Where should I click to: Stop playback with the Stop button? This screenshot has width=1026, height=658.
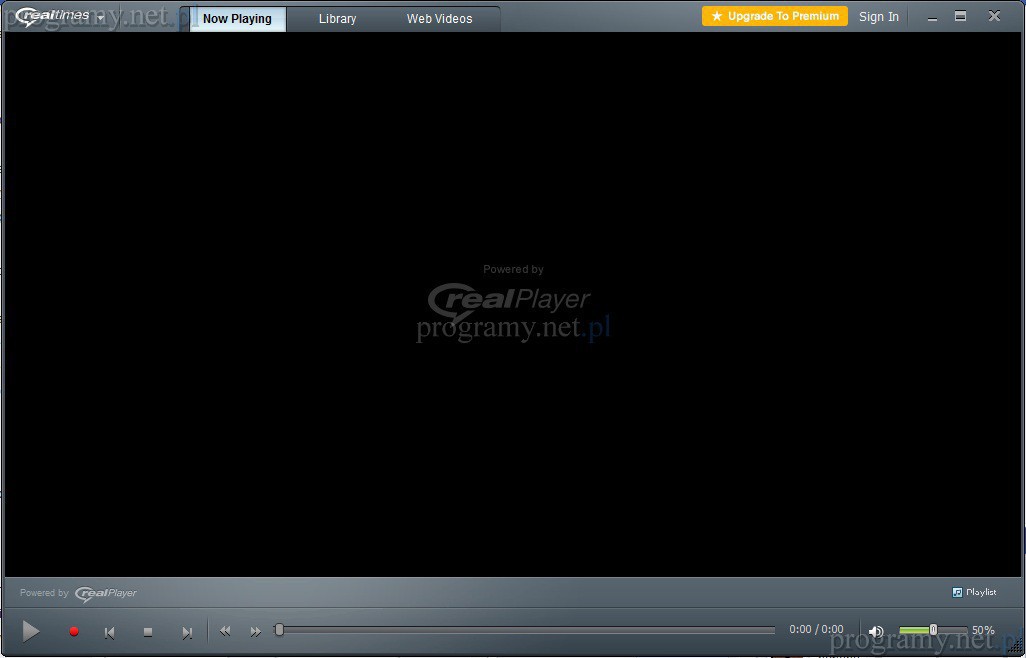(148, 632)
